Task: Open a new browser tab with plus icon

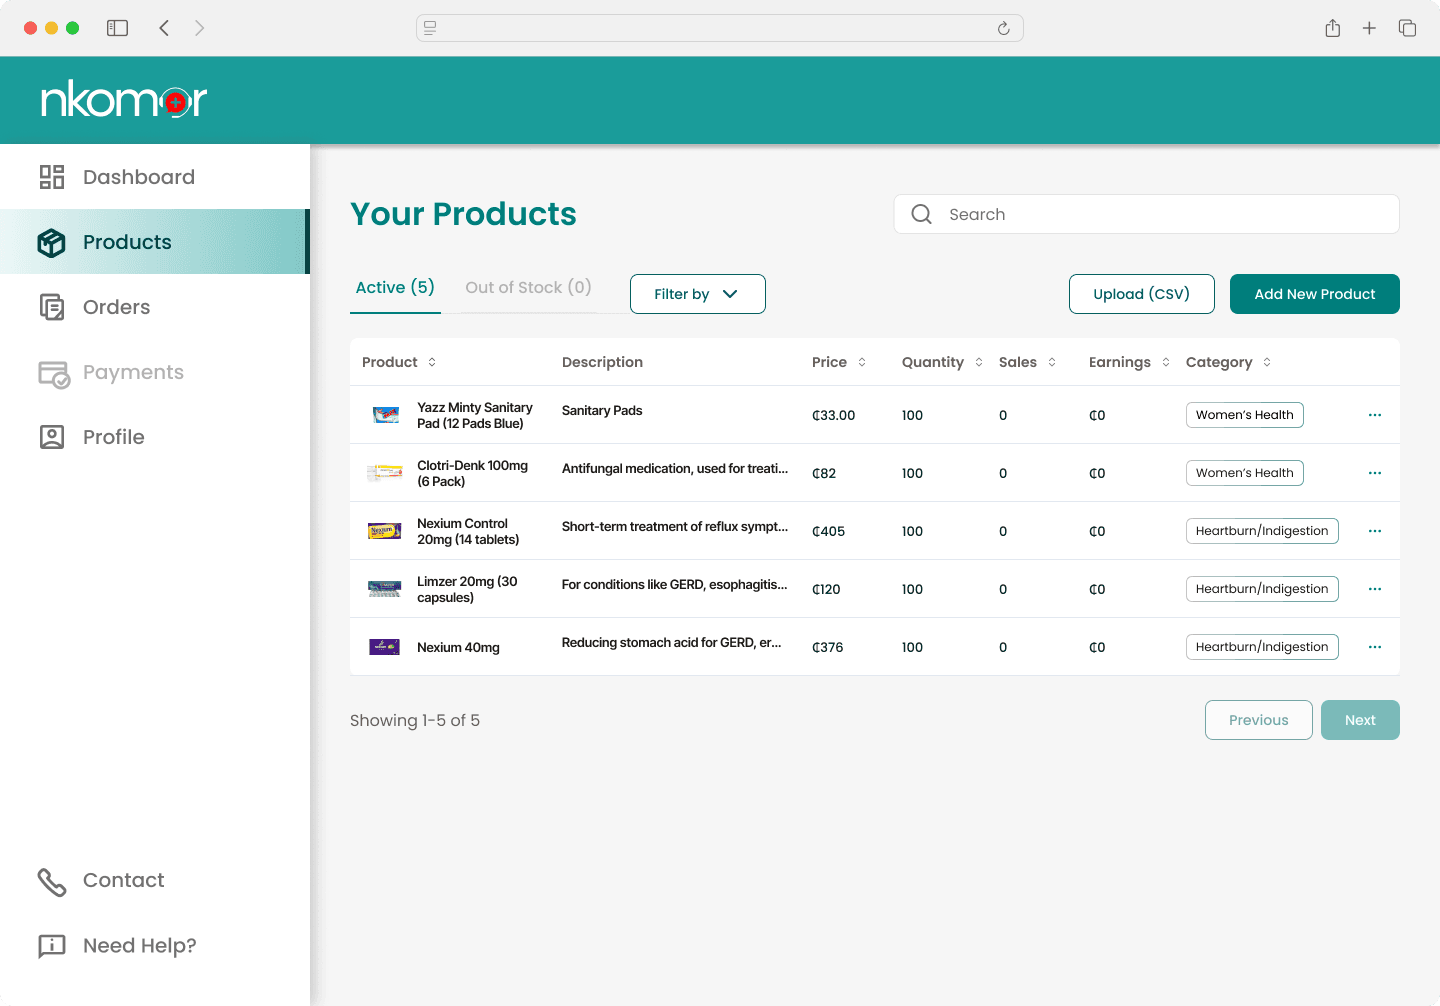Action: pos(1370,28)
